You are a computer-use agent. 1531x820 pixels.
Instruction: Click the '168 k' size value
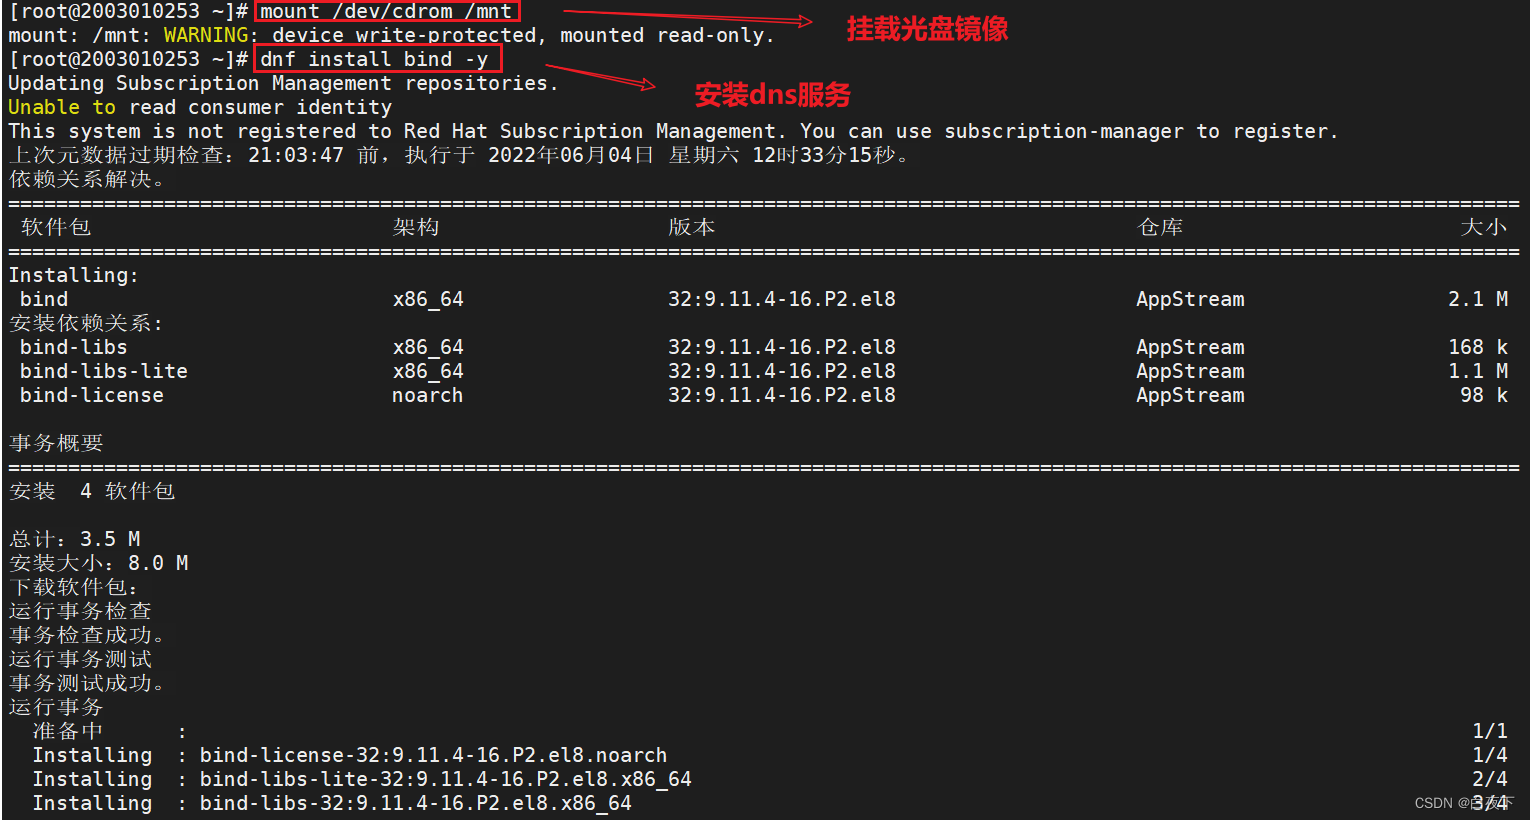click(1478, 347)
